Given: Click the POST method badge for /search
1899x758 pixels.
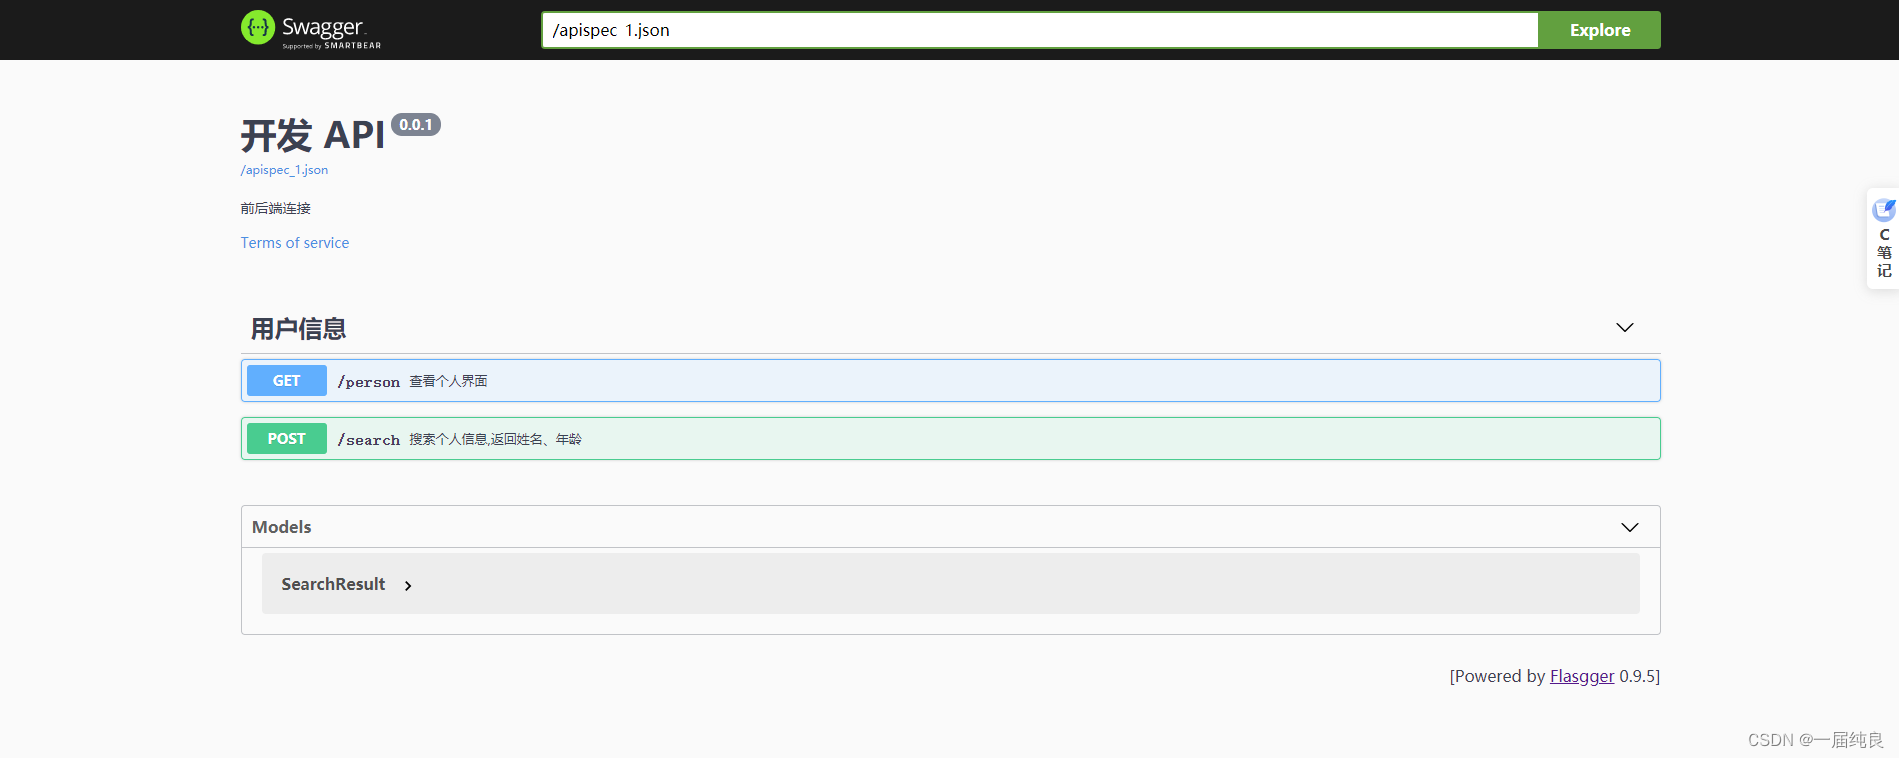Looking at the screenshot, I should [287, 439].
